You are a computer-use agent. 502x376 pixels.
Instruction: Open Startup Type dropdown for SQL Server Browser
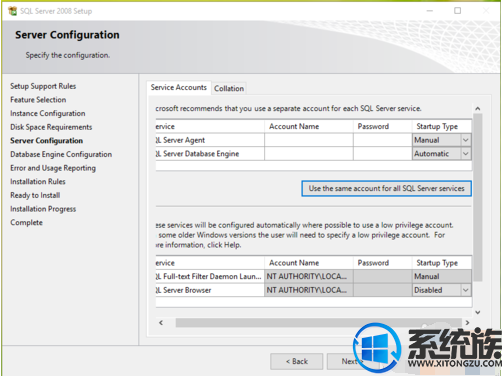(x=466, y=290)
